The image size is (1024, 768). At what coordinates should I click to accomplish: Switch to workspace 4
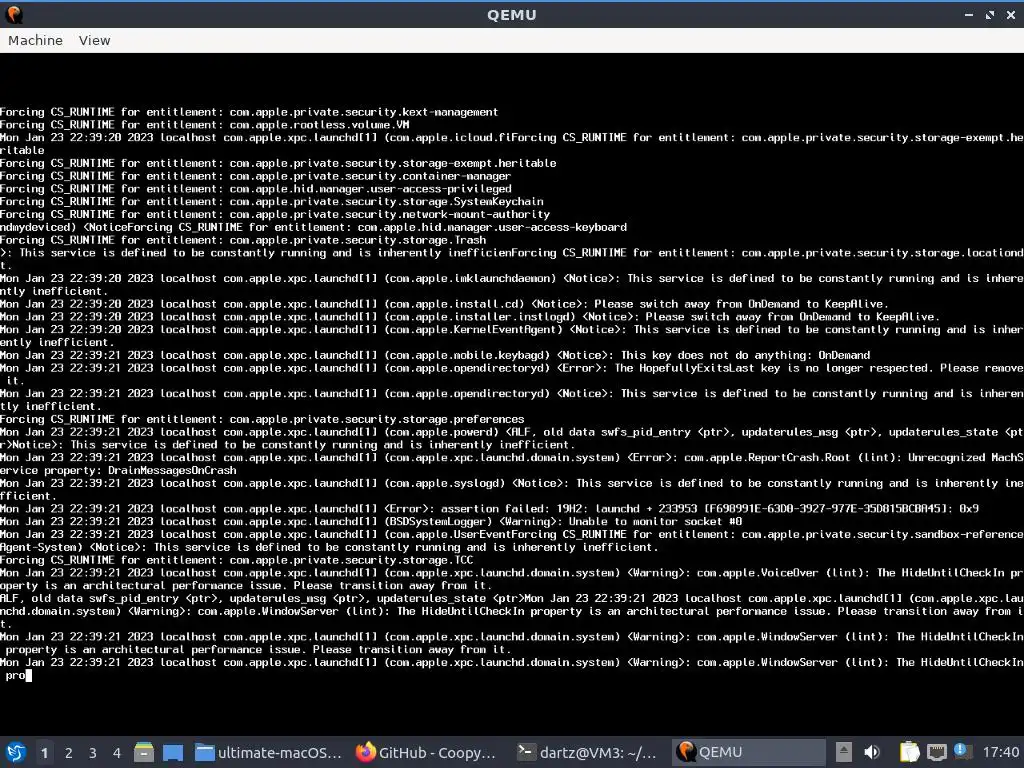point(117,753)
